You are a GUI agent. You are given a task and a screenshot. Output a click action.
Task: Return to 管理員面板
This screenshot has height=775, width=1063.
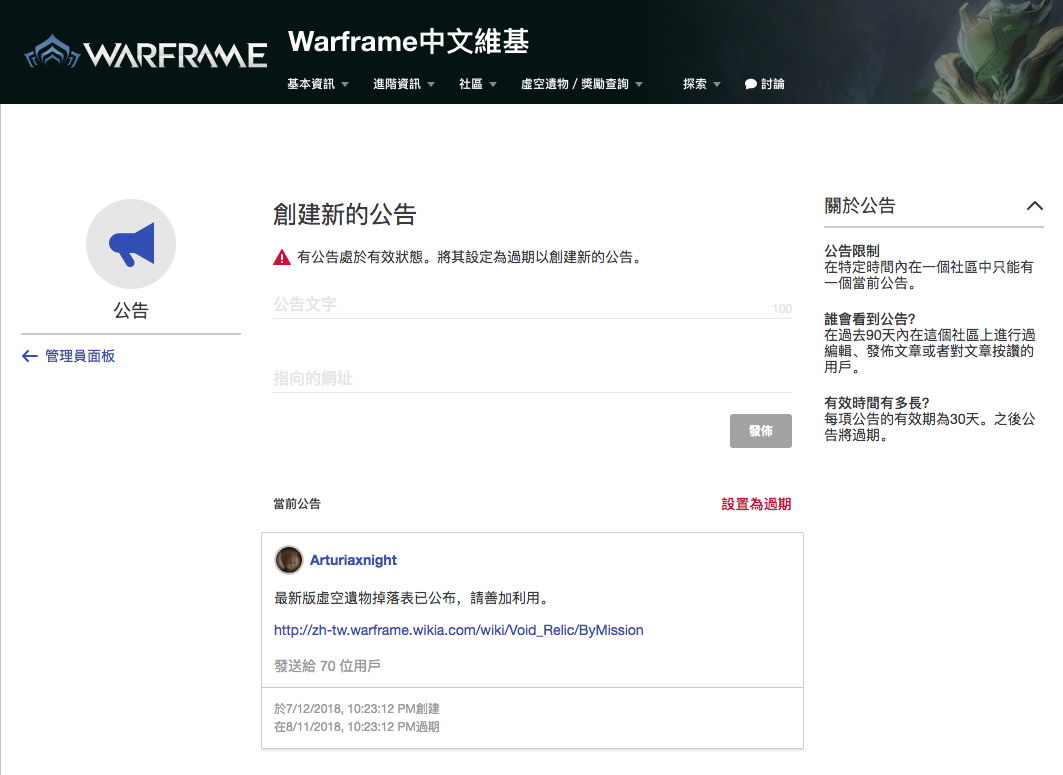pos(80,356)
